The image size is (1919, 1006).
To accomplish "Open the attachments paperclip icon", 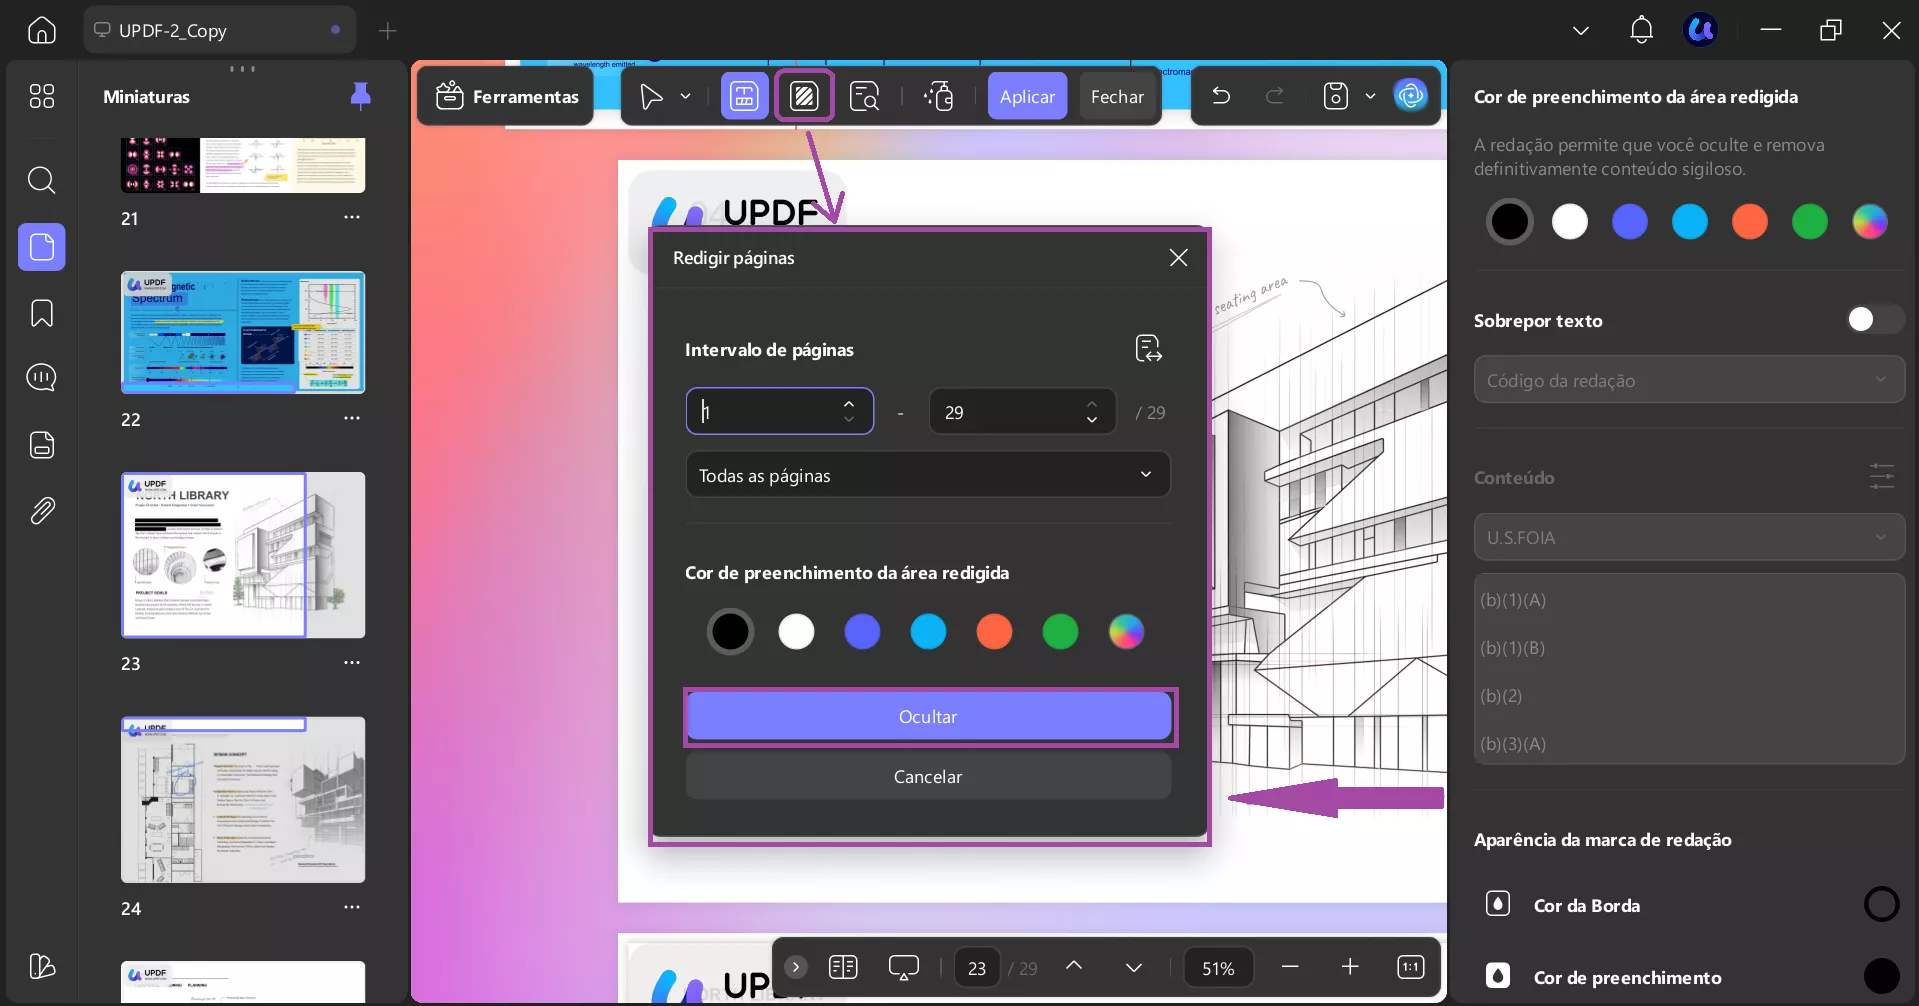I will (42, 511).
